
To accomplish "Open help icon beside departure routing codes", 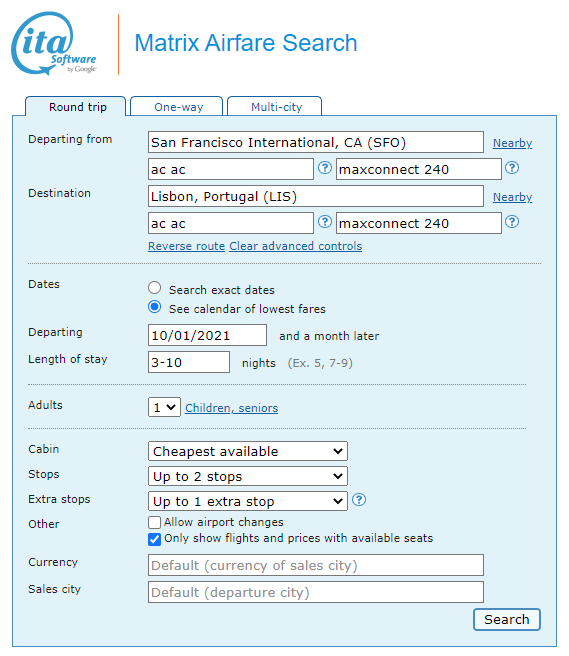I will (x=325, y=168).
